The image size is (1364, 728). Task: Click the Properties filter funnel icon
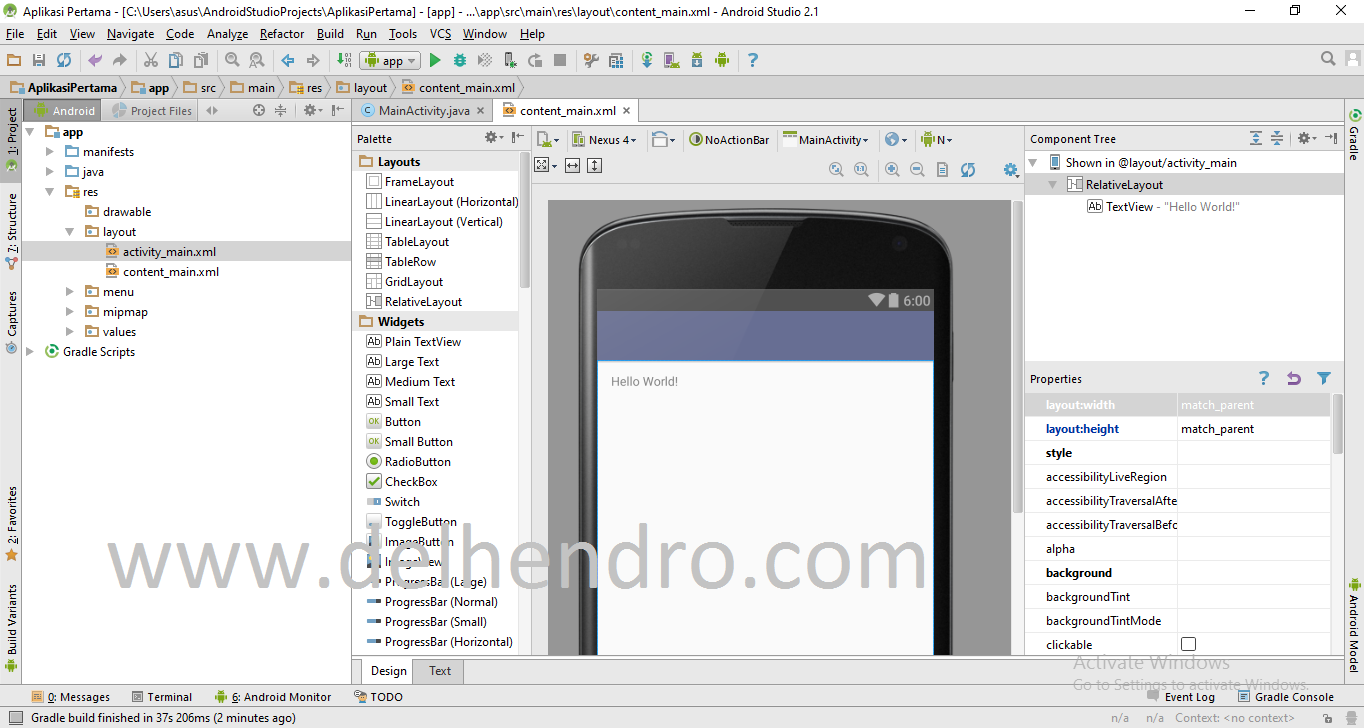[1324, 378]
